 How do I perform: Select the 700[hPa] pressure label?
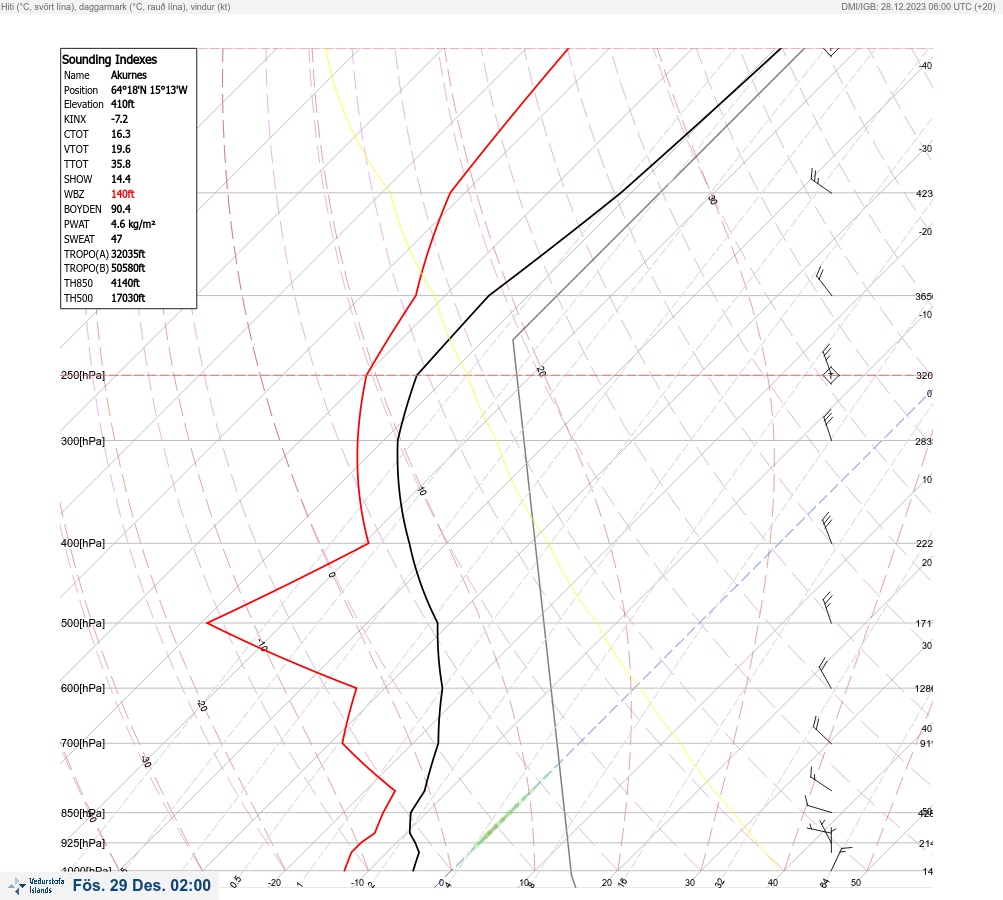pyautogui.click(x=83, y=743)
